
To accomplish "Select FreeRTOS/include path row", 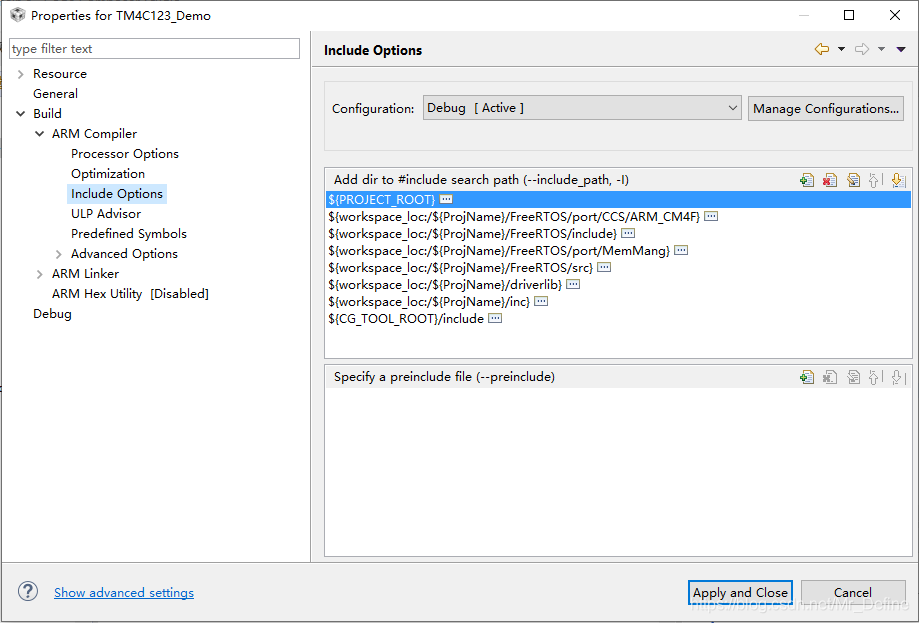I will tap(618, 233).
